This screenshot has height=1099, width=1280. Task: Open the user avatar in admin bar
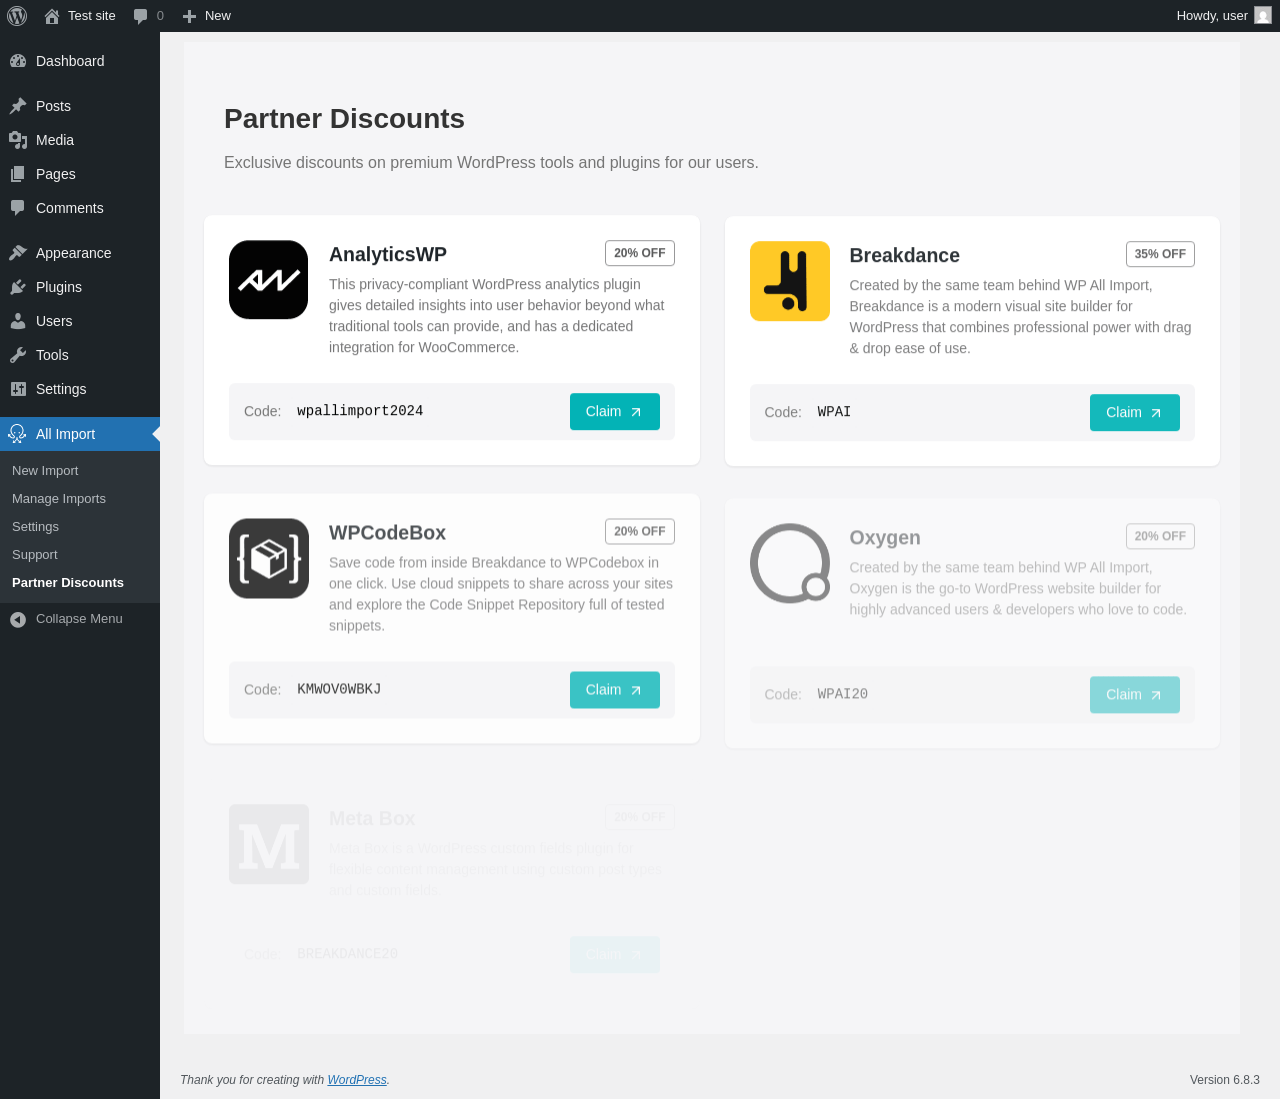[x=1263, y=16]
